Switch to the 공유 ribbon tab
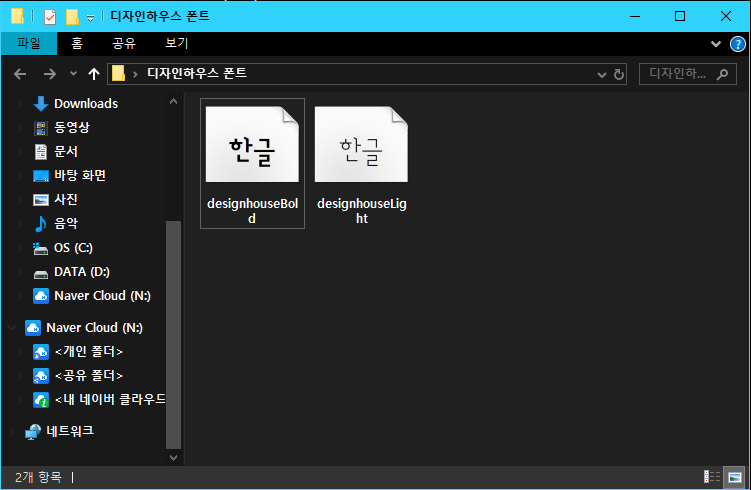This screenshot has width=751, height=490. point(124,44)
